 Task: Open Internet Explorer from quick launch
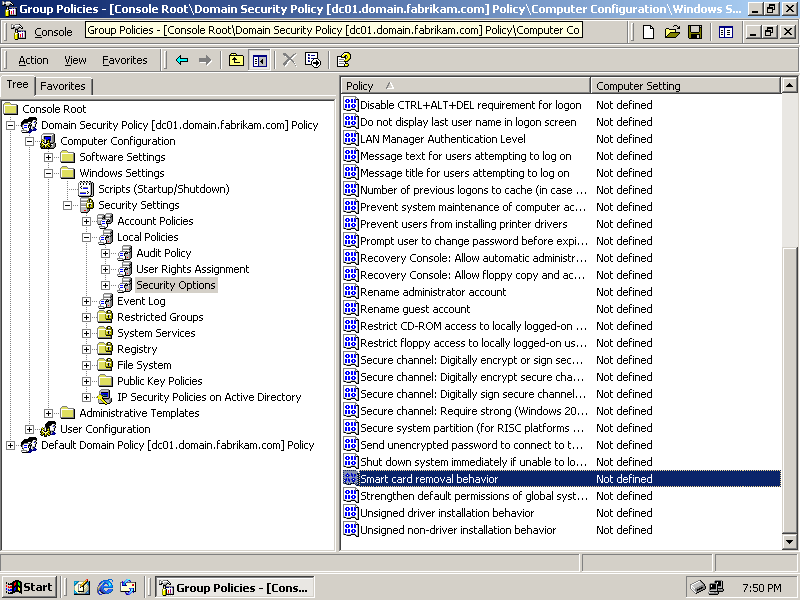click(x=105, y=587)
